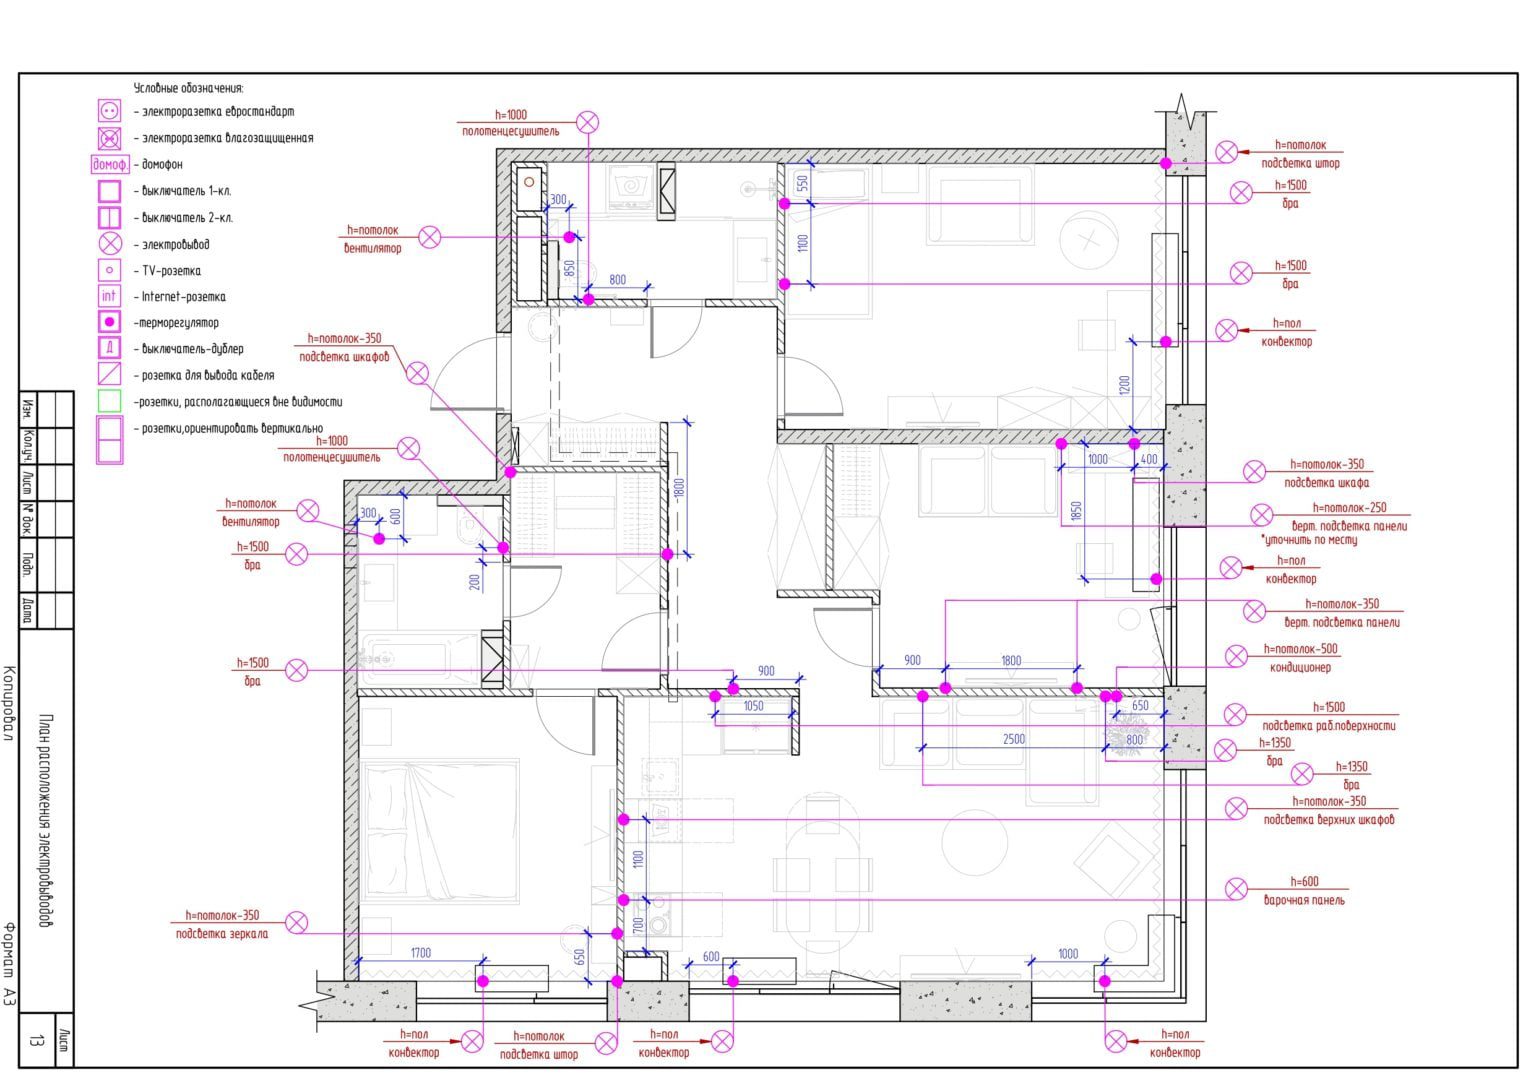The width and height of the screenshot is (1536, 1086).
Task: Click the 2-кл. switch legend symbol
Action: (x=109, y=217)
